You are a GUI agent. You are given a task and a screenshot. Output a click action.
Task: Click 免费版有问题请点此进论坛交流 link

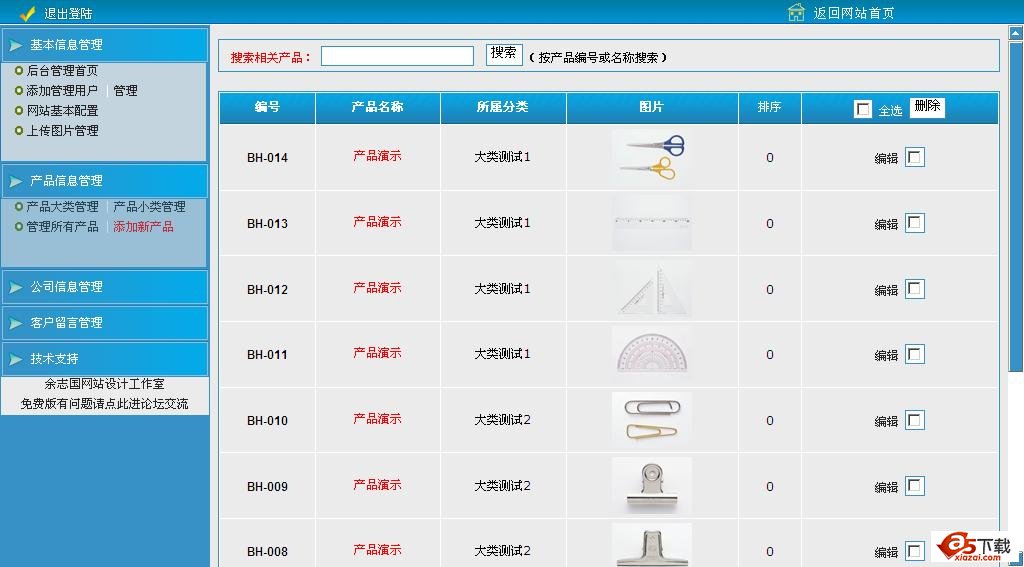click(104, 404)
